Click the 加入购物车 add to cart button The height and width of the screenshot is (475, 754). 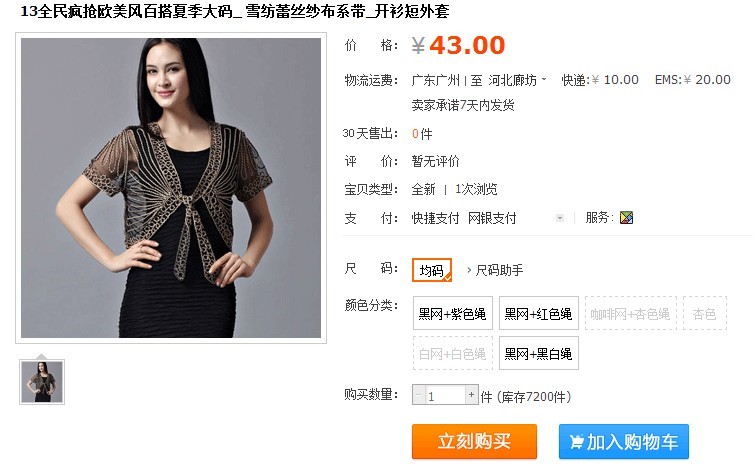tap(624, 441)
